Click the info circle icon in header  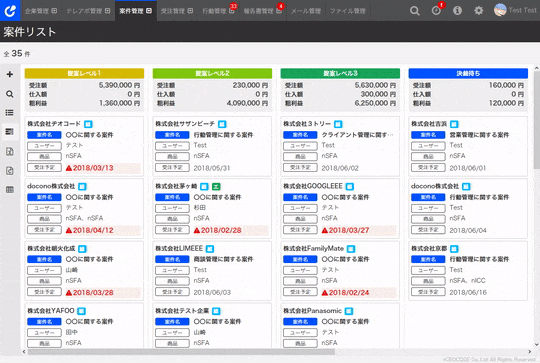(x=457, y=11)
